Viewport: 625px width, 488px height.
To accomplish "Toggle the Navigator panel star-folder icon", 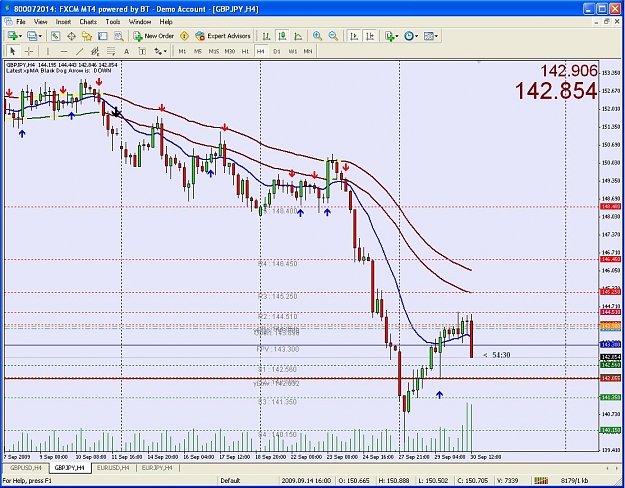I will click(87, 36).
